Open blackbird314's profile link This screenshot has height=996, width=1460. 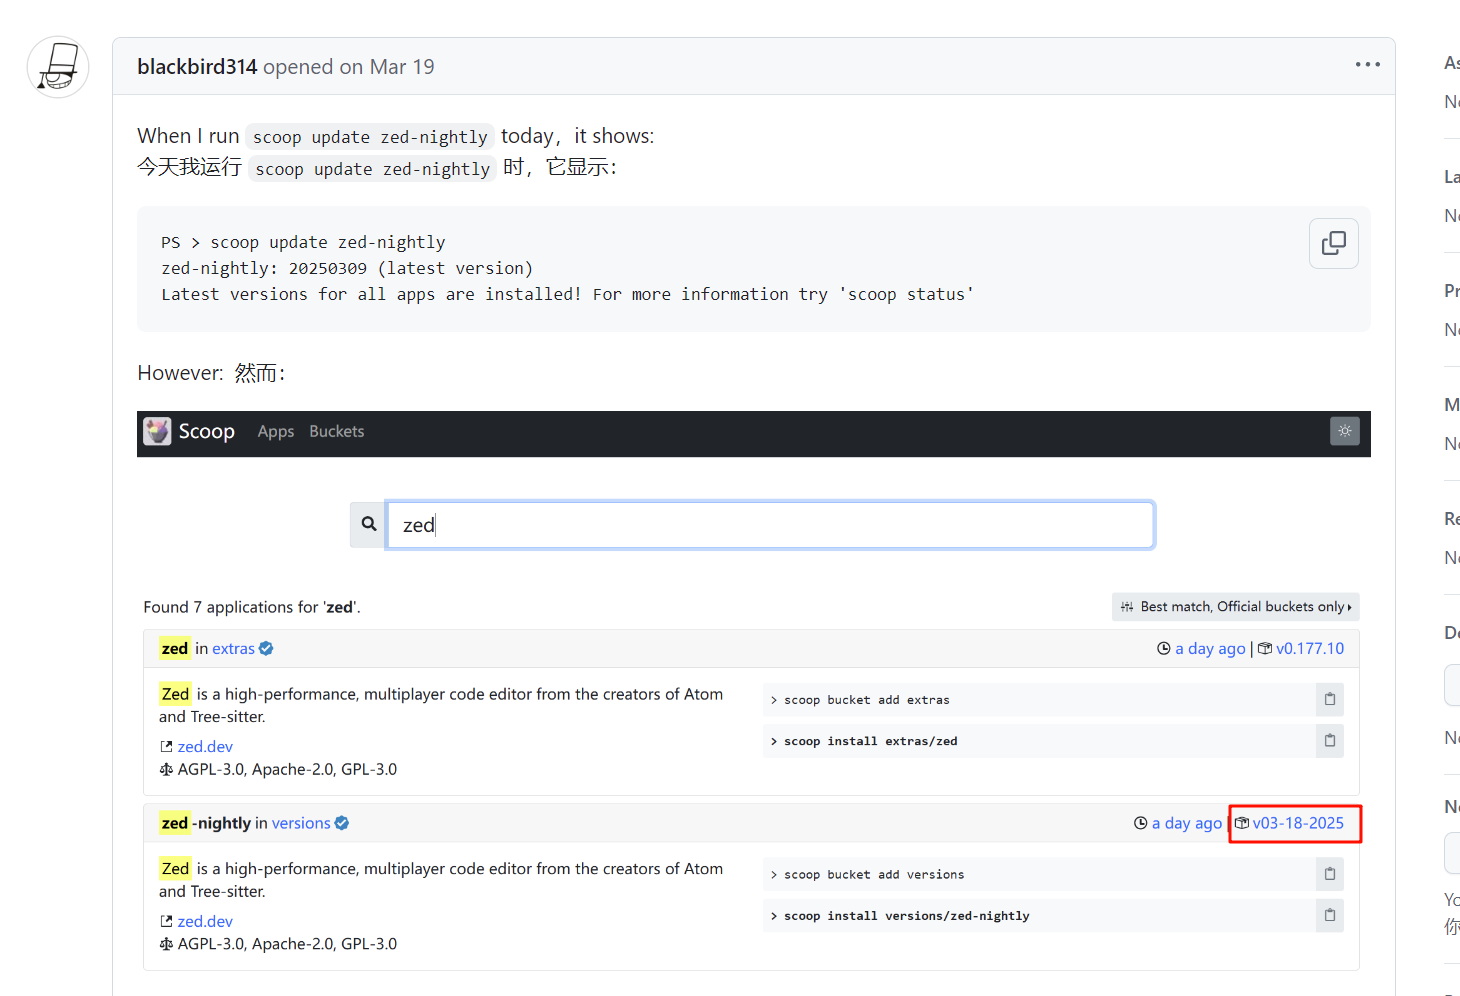pos(197,67)
